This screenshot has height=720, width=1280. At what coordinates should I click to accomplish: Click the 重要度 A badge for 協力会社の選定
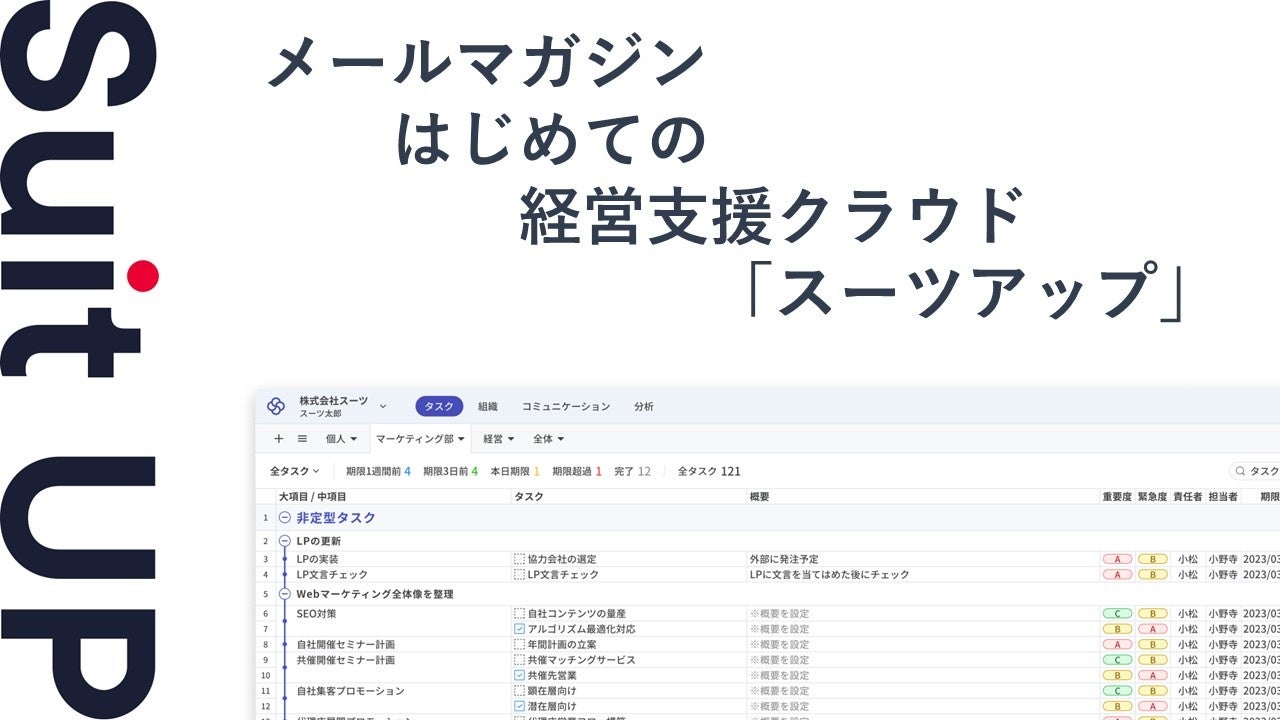[x=1117, y=559]
